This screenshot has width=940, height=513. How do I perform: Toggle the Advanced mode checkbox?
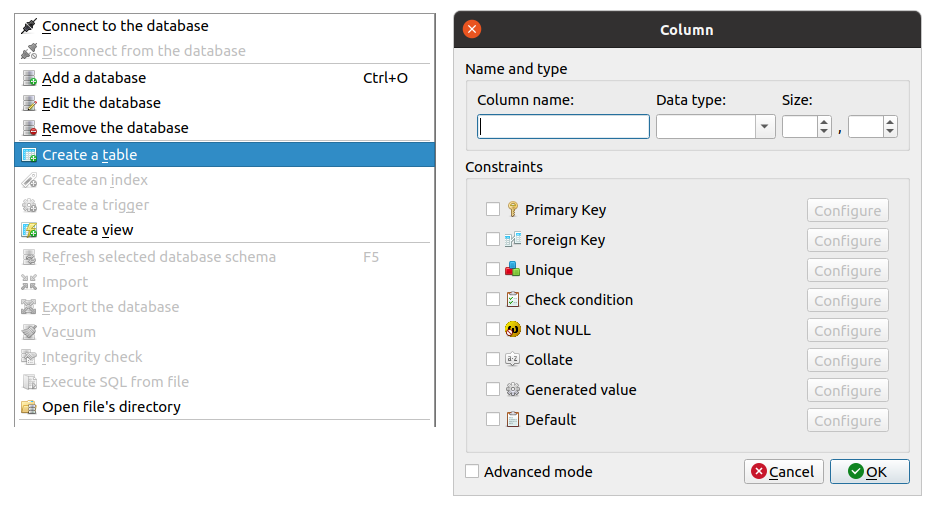click(x=472, y=472)
